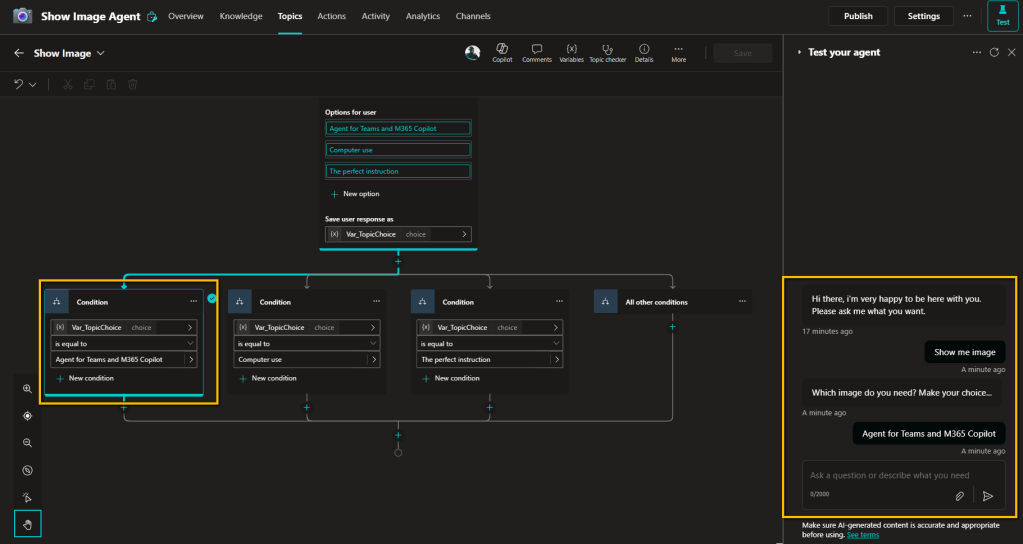Open topic Details
This screenshot has width=1023, height=544.
(x=643, y=53)
